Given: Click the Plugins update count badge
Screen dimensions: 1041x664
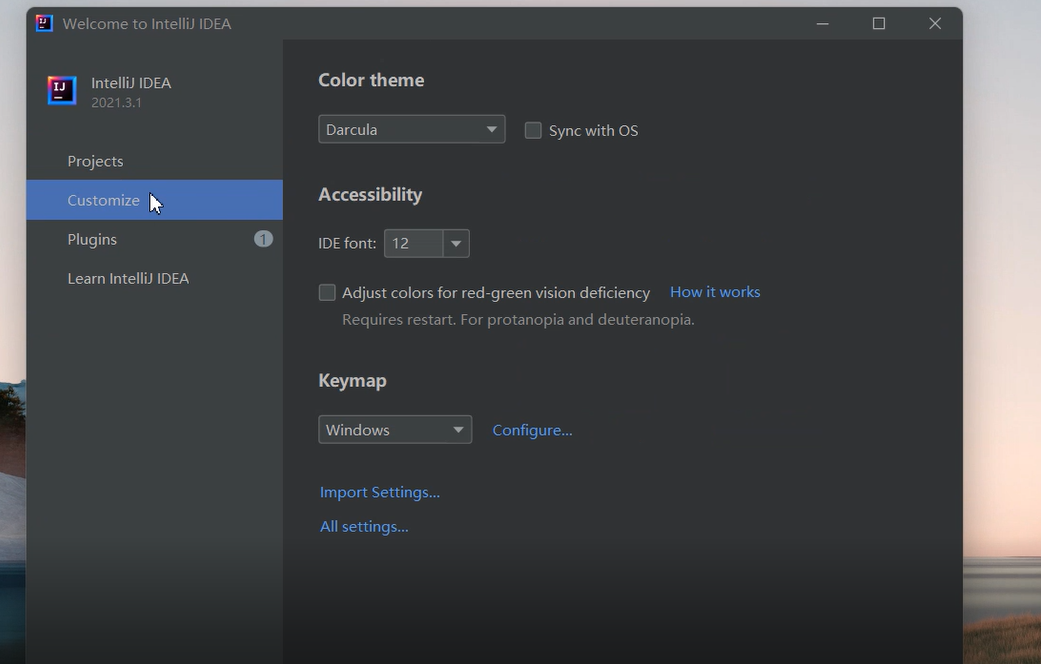Looking at the screenshot, I should (264, 239).
